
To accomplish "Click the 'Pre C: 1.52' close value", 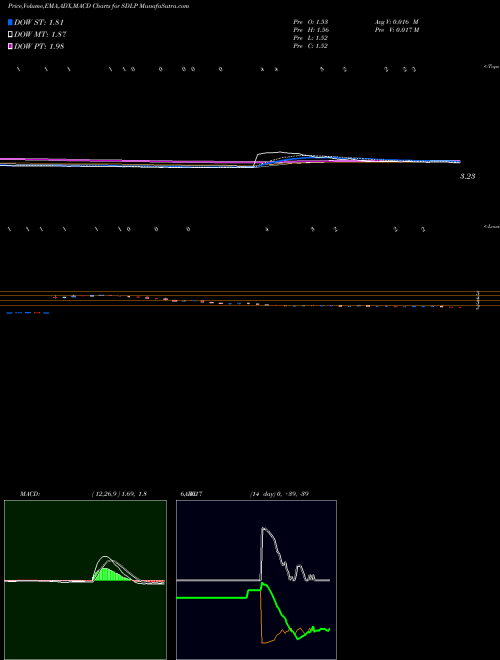I will point(311,46).
